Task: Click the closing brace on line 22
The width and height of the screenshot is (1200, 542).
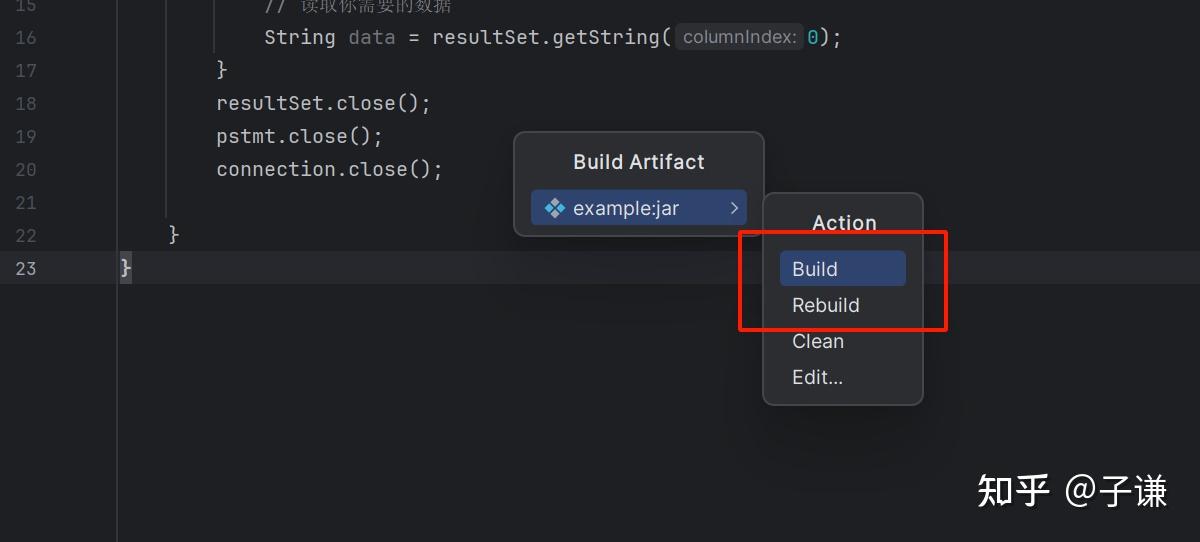Action: [174, 234]
